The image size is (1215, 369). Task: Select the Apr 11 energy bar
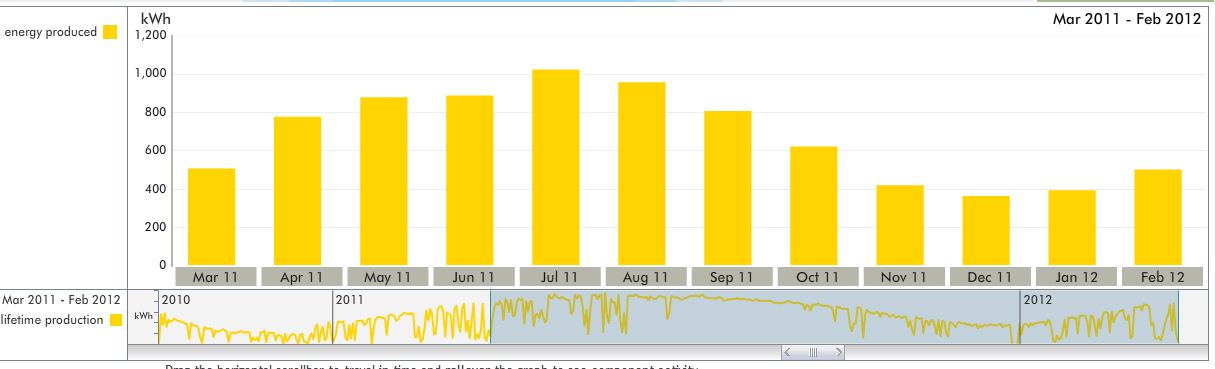pyautogui.click(x=298, y=190)
